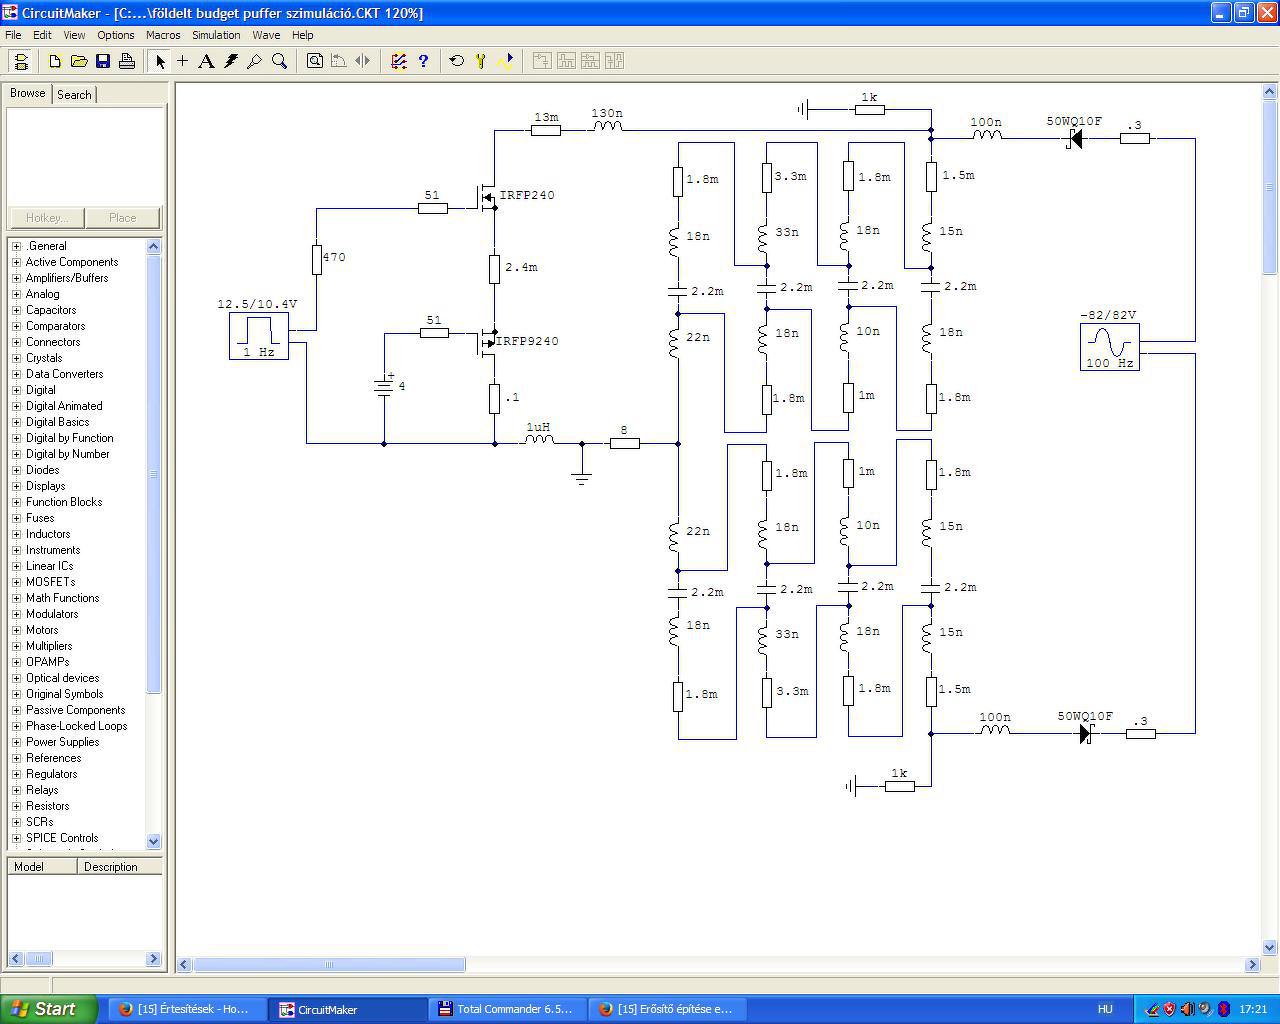Open the Wave menu
Screen dimensions: 1280x1024
[266, 35]
